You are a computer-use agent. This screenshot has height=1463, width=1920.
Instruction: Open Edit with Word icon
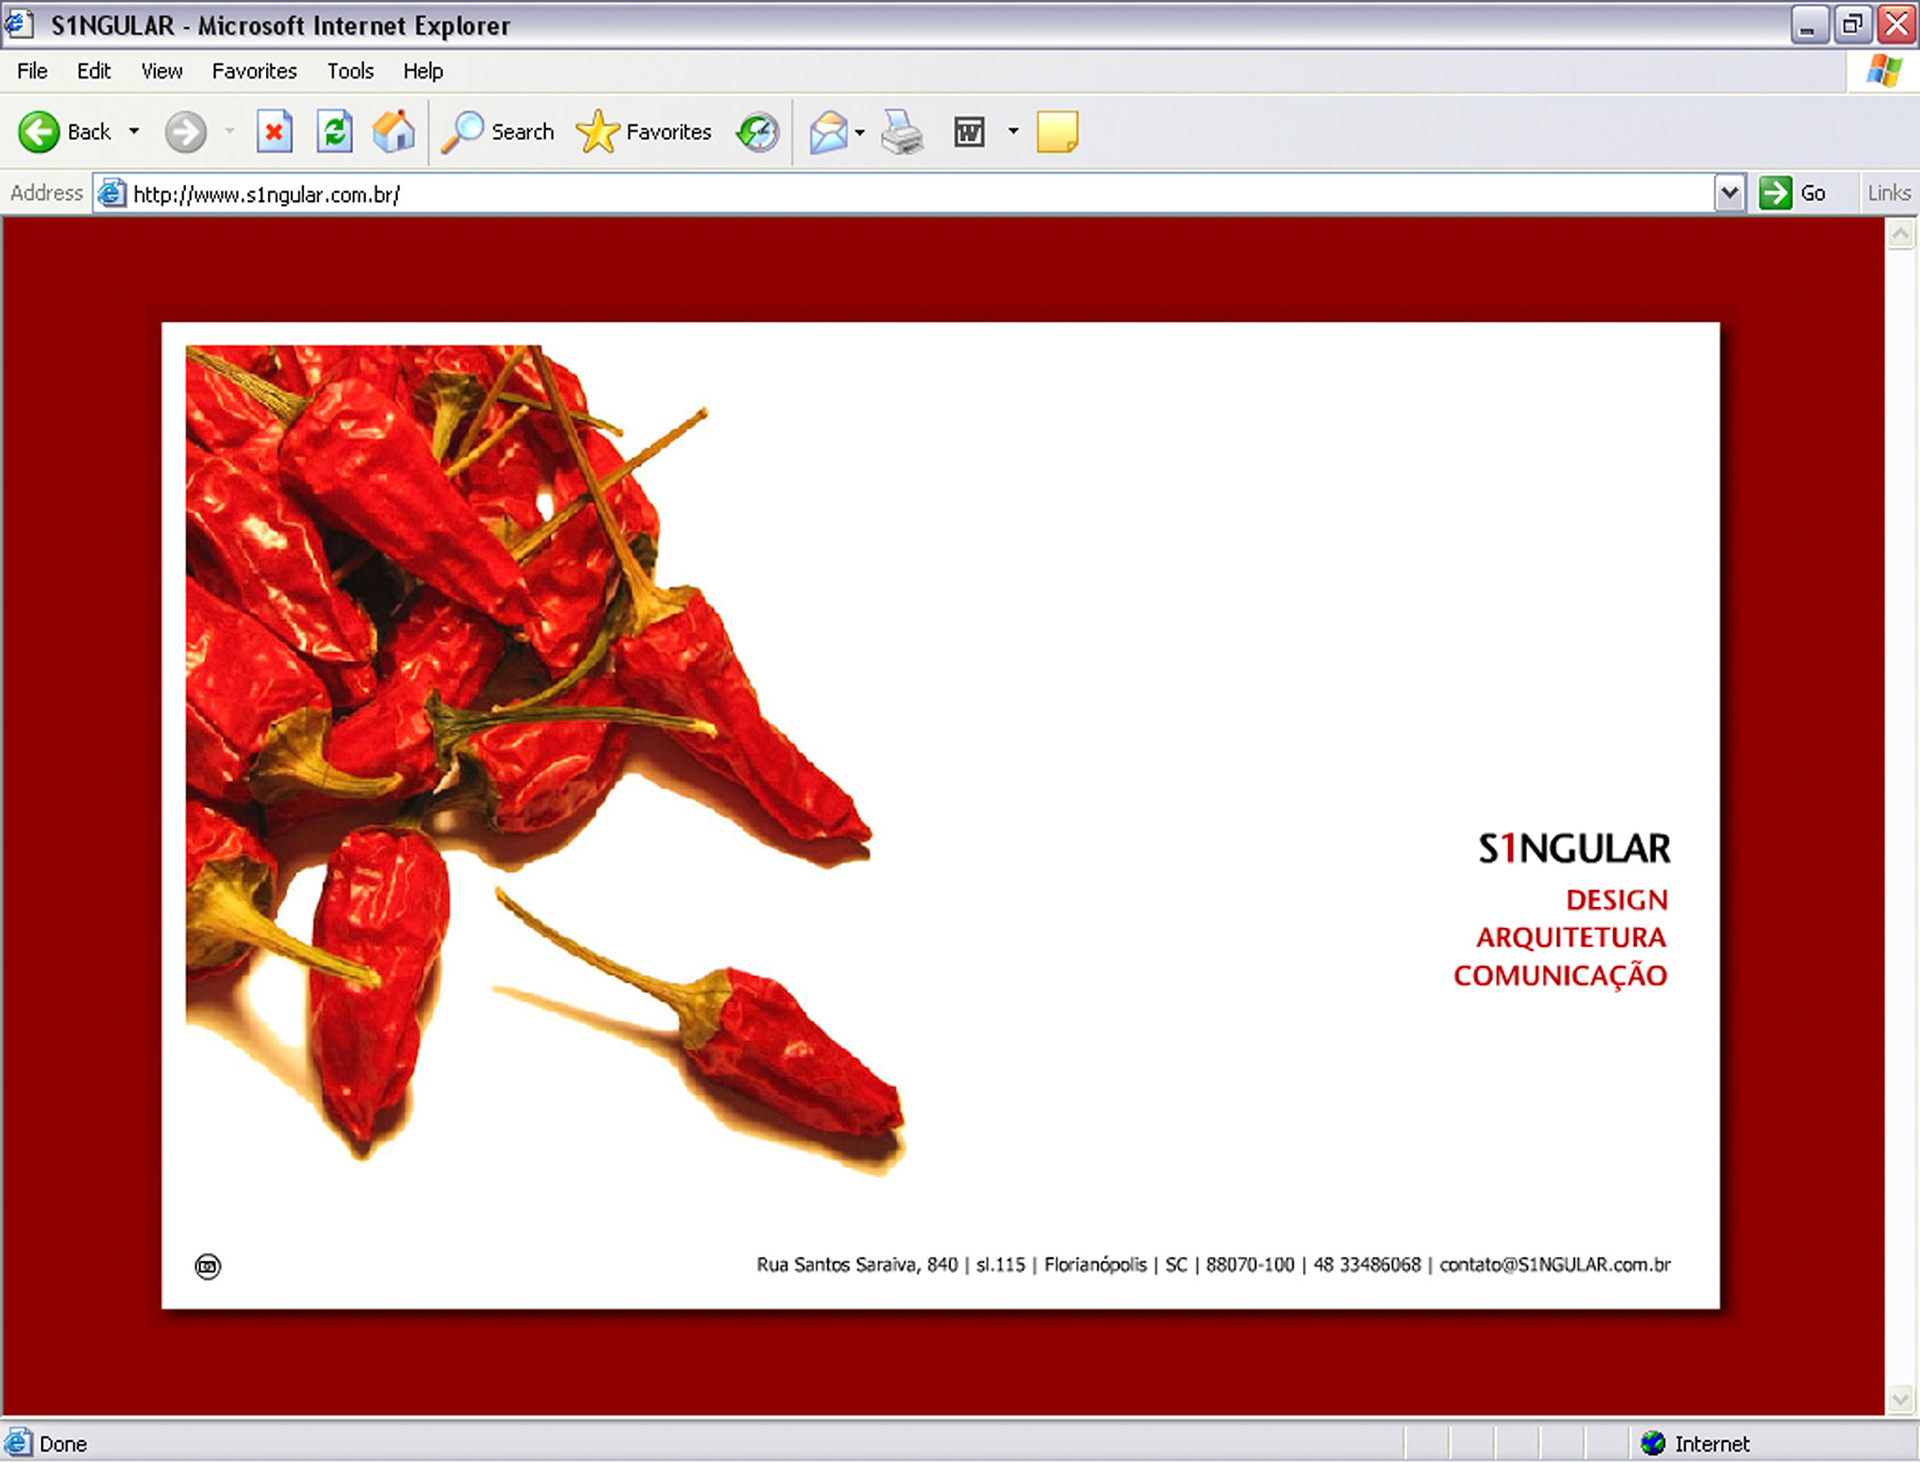(969, 132)
